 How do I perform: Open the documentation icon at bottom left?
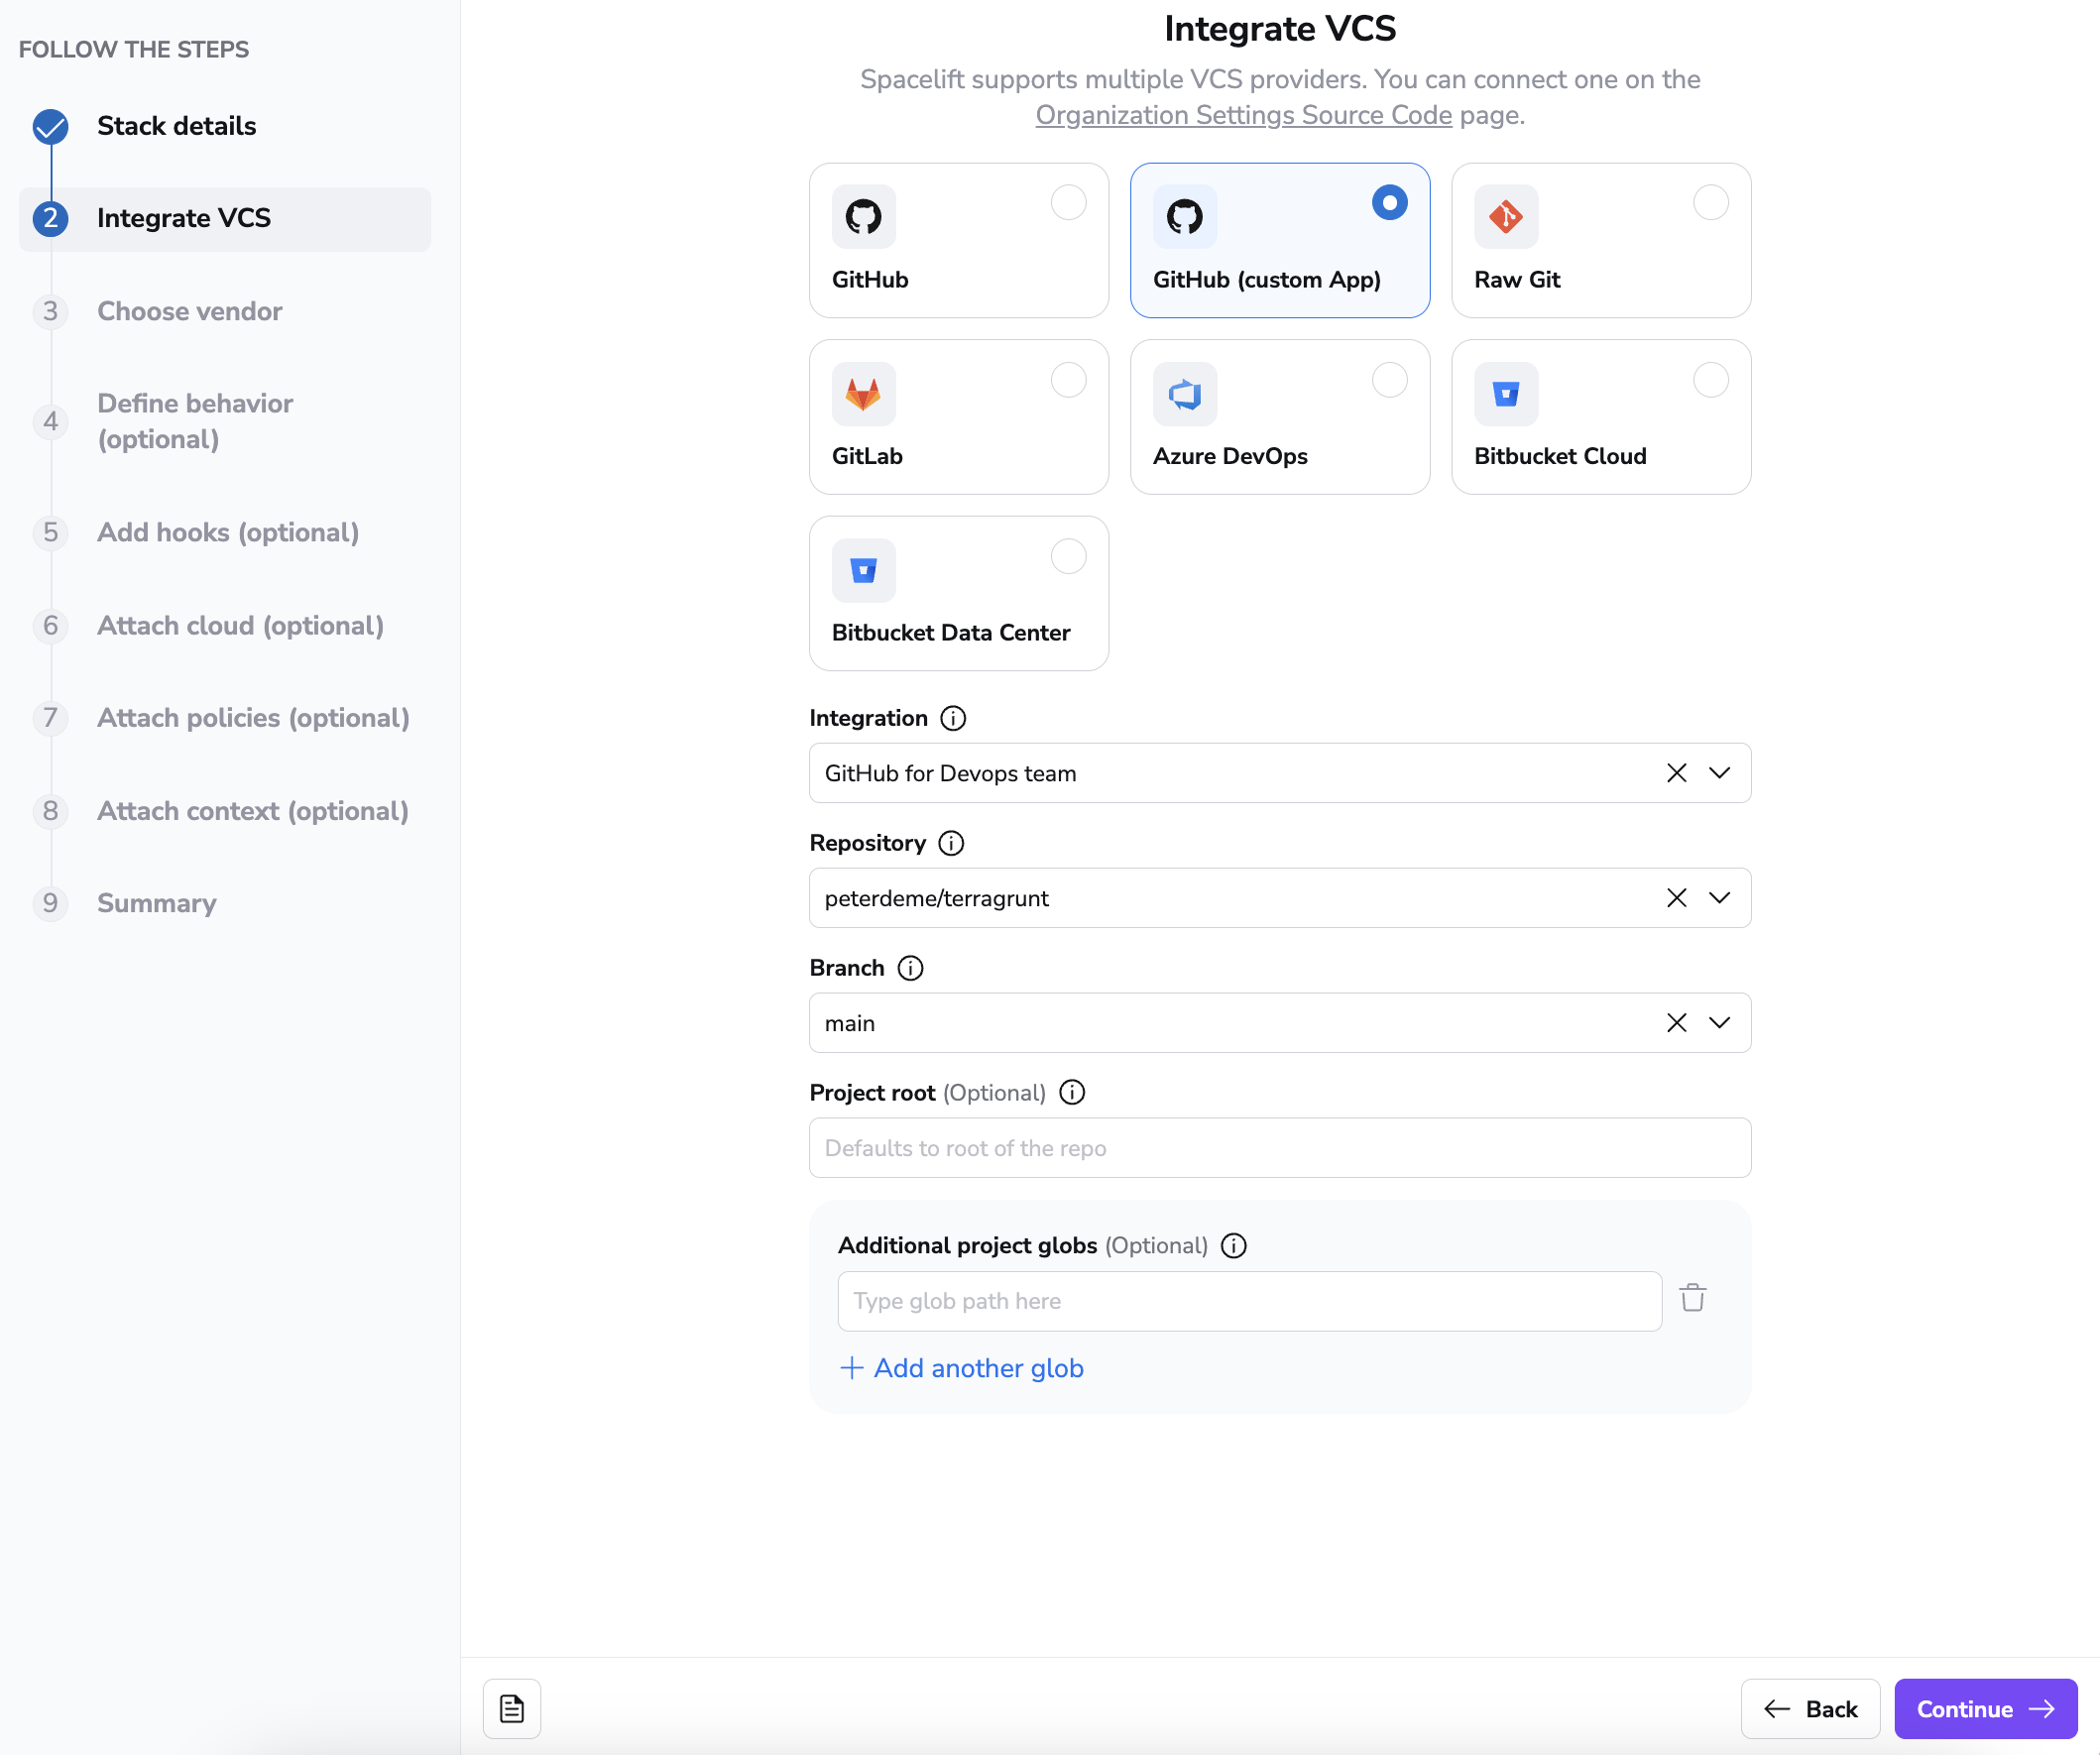pyautogui.click(x=512, y=1708)
